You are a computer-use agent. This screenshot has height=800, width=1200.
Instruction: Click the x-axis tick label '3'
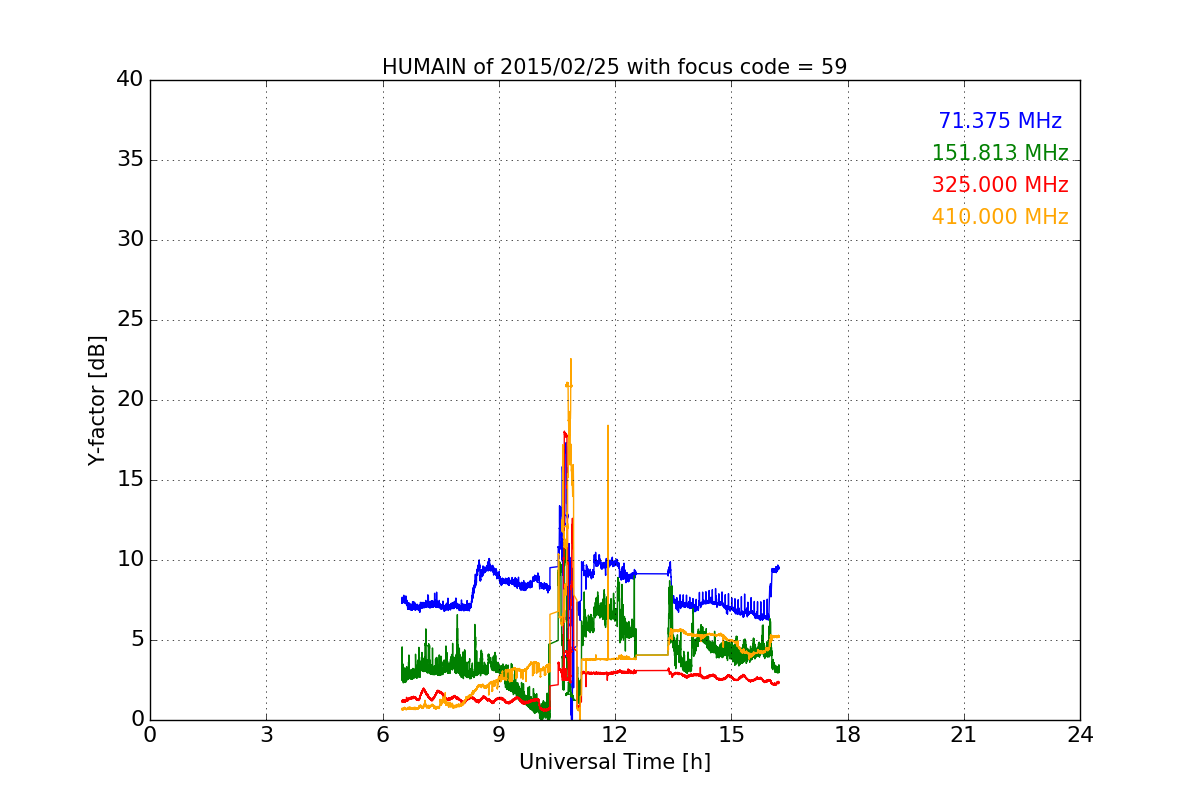tap(266, 735)
